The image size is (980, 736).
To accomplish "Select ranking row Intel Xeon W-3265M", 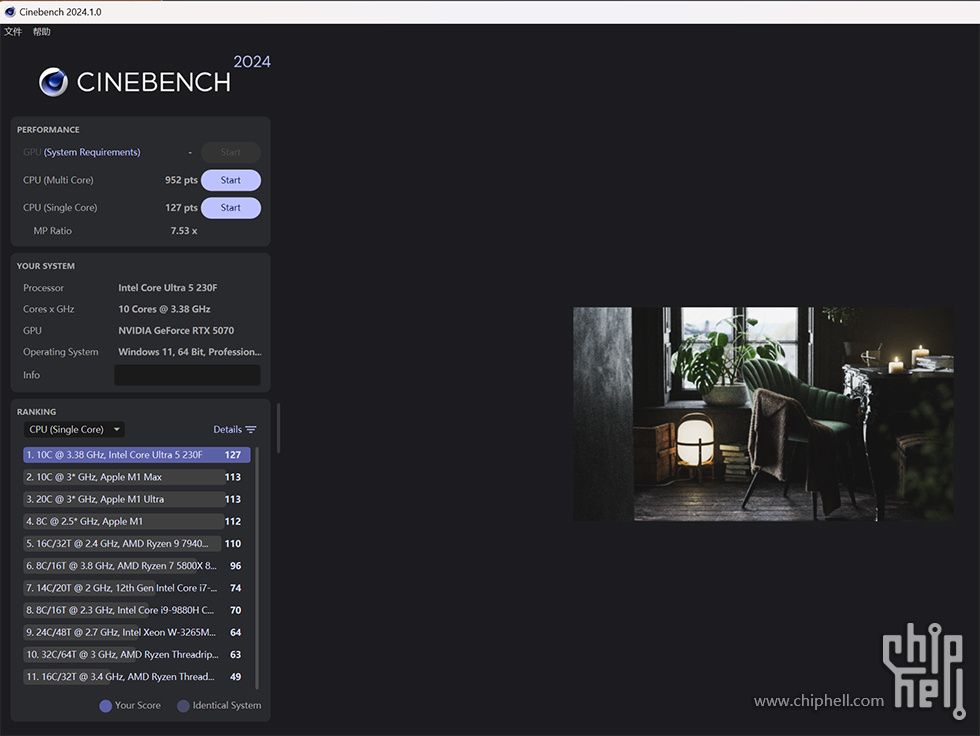I will [x=137, y=632].
